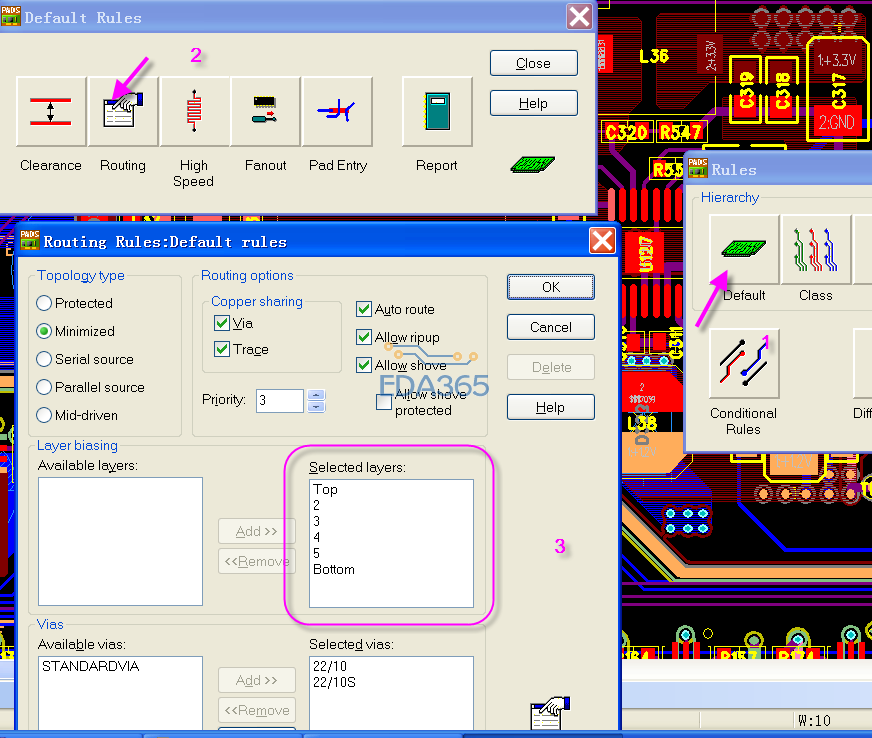Click PADS icon in Rules window title bar
The image size is (872, 738).
coord(698,168)
